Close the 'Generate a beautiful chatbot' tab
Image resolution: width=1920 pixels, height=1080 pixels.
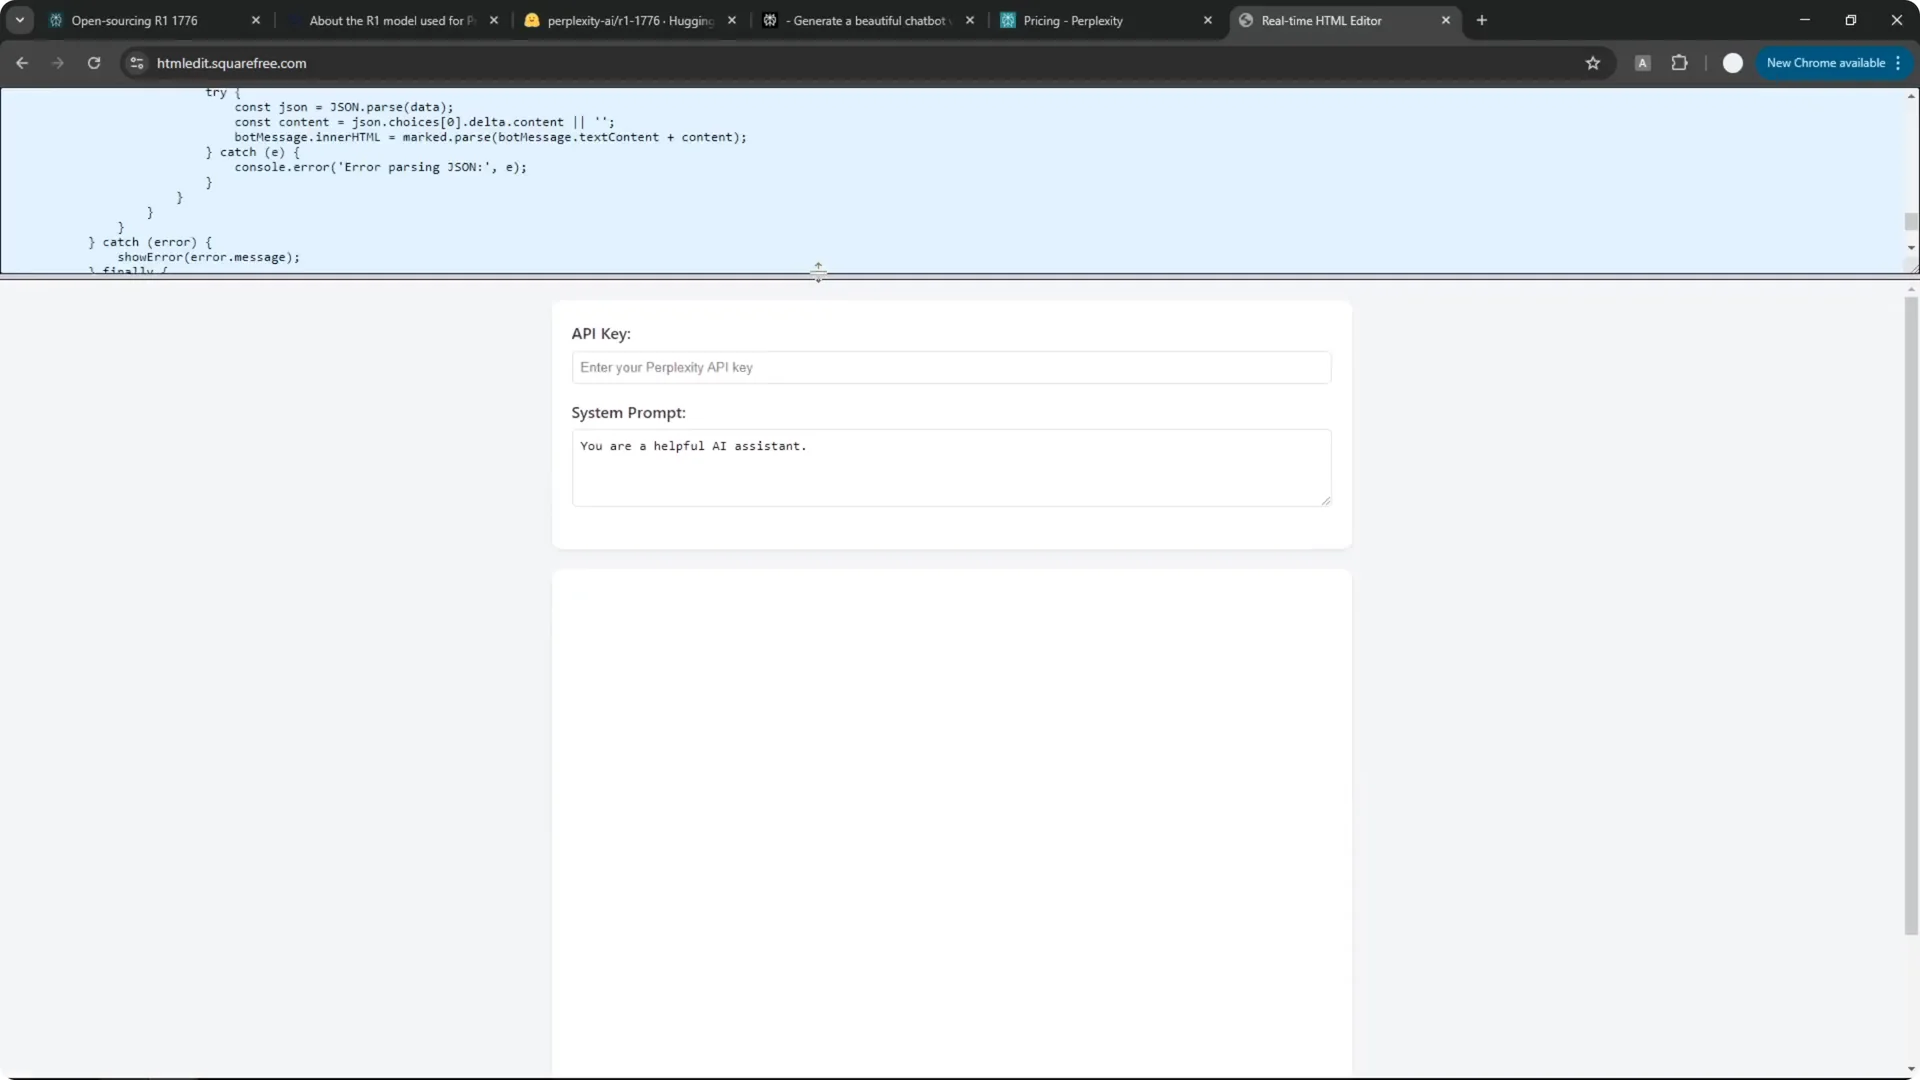click(x=969, y=20)
